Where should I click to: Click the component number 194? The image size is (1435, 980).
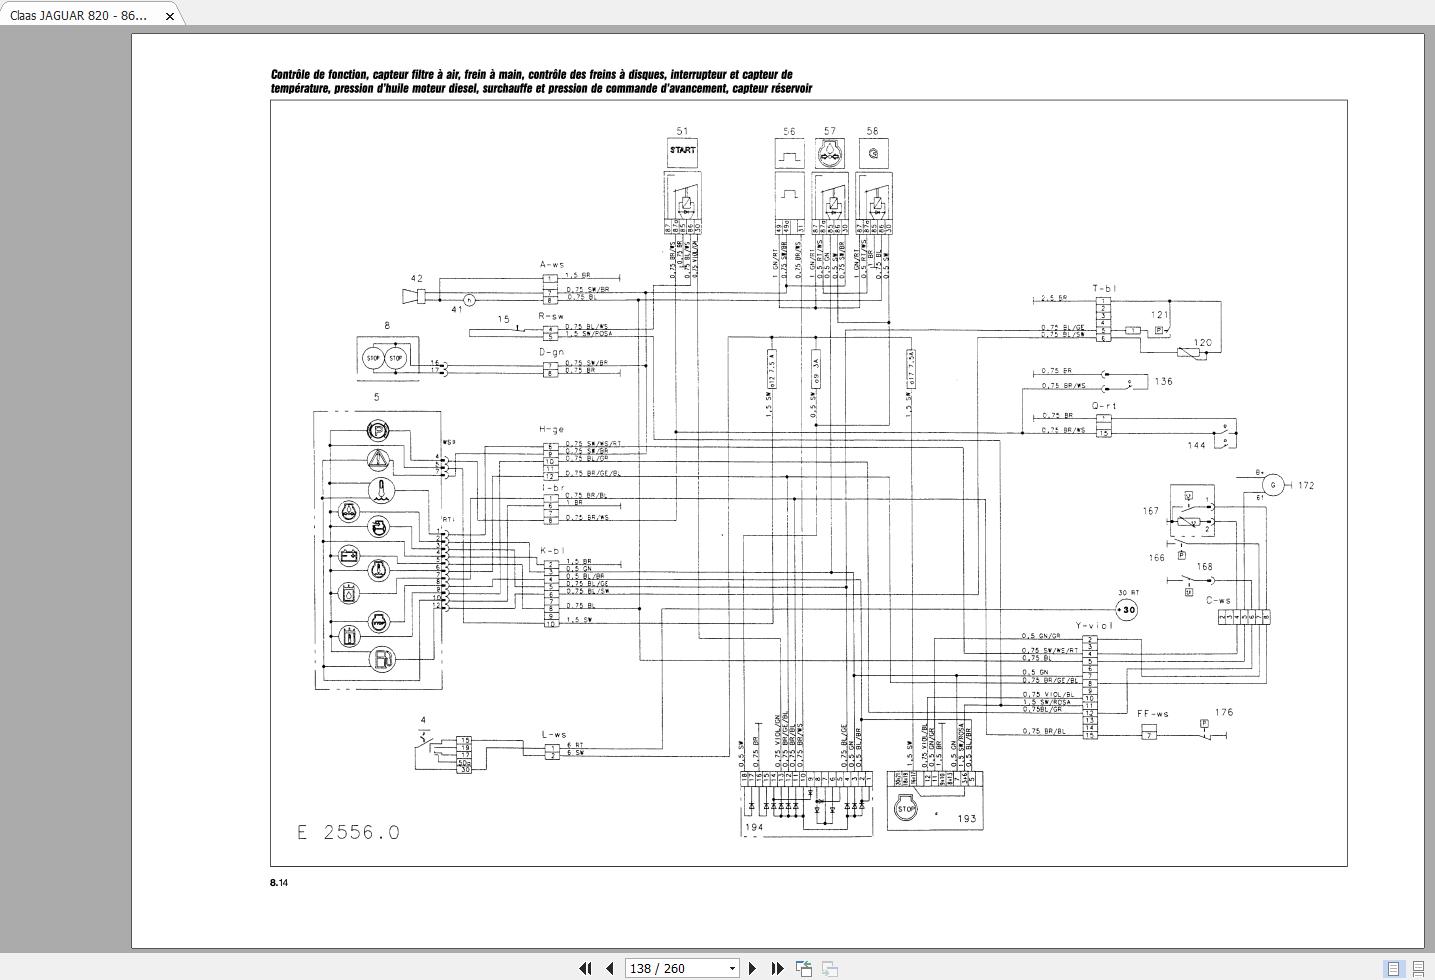pos(754,827)
